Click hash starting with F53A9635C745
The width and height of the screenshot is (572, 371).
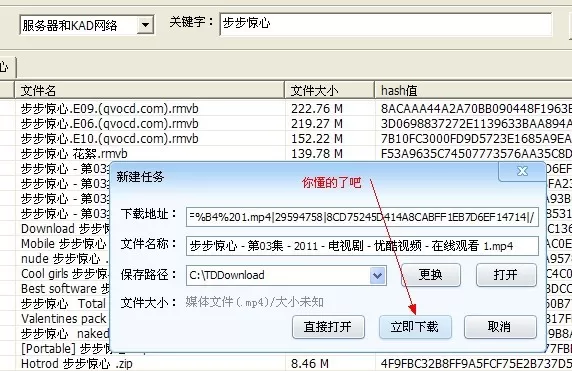[x=476, y=154]
